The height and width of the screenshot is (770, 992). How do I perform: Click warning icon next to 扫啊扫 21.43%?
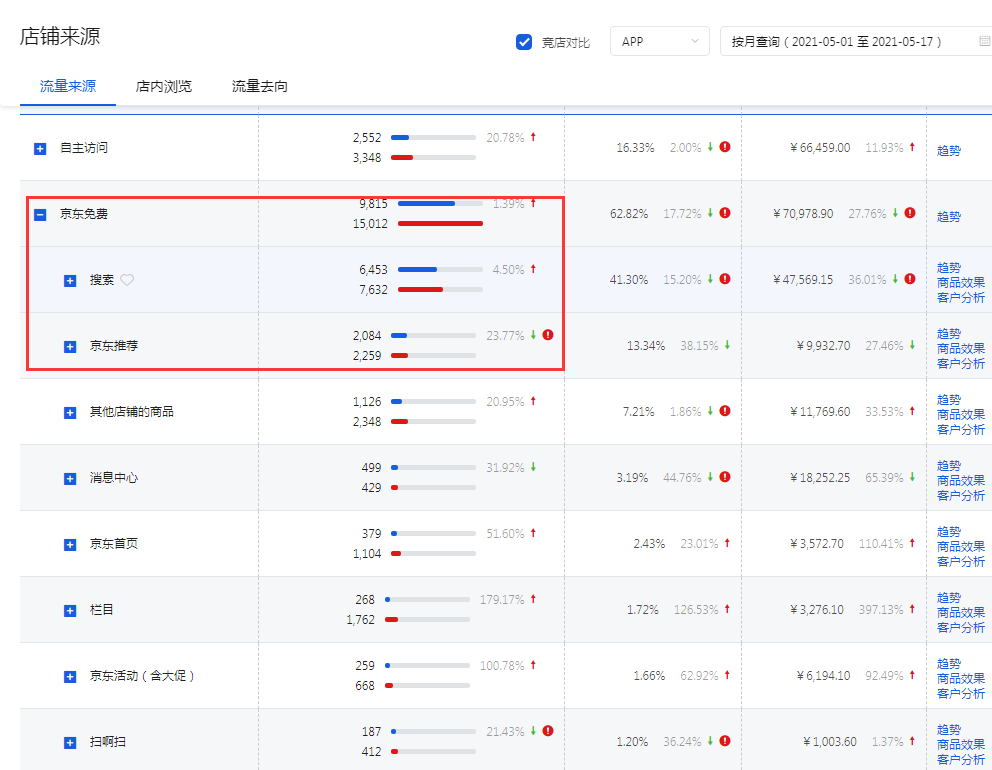click(x=548, y=731)
